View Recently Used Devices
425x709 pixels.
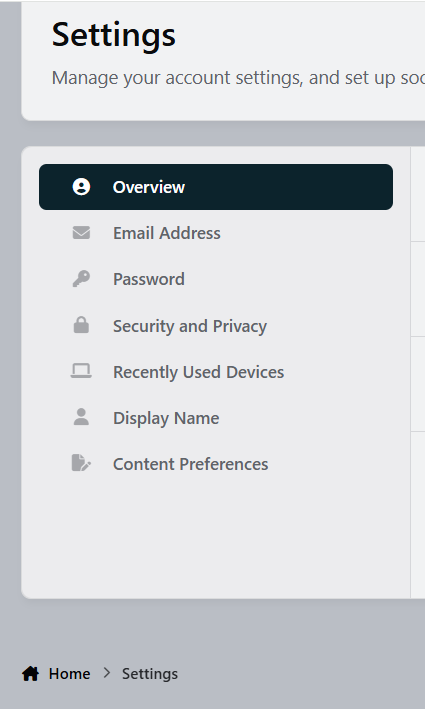pyautogui.click(x=216, y=372)
